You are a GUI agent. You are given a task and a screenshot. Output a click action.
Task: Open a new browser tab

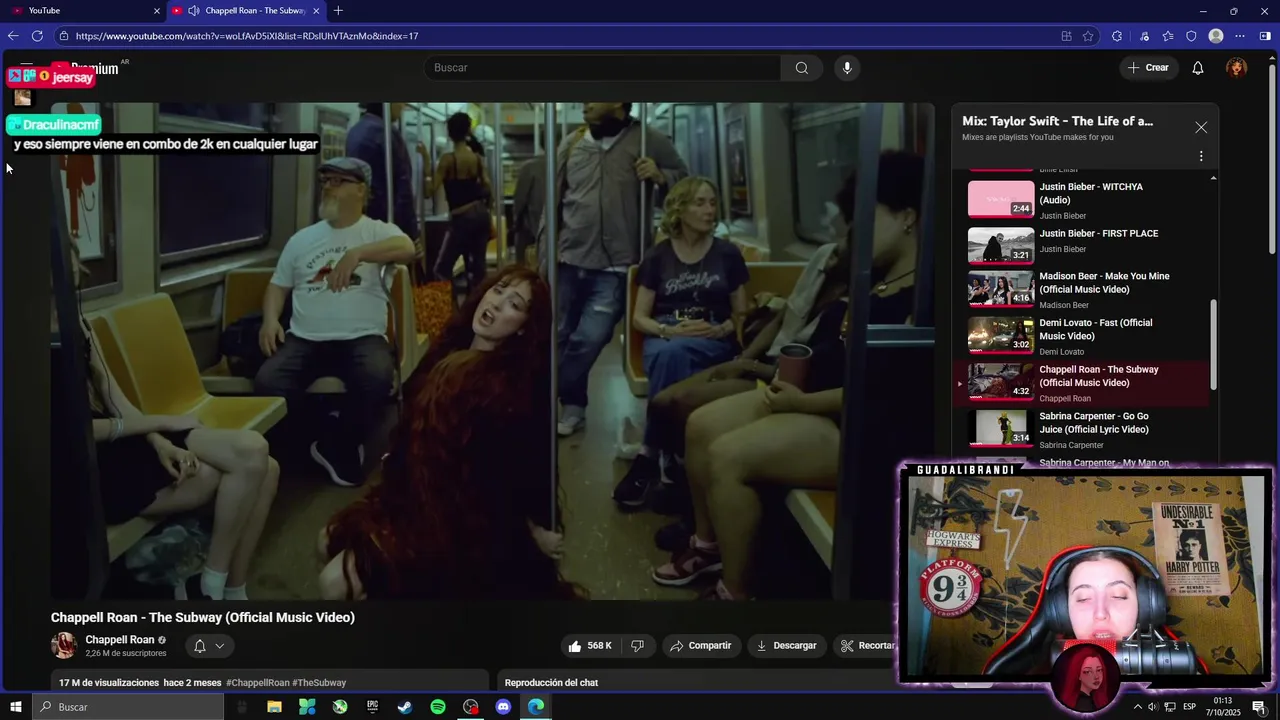[x=338, y=11]
